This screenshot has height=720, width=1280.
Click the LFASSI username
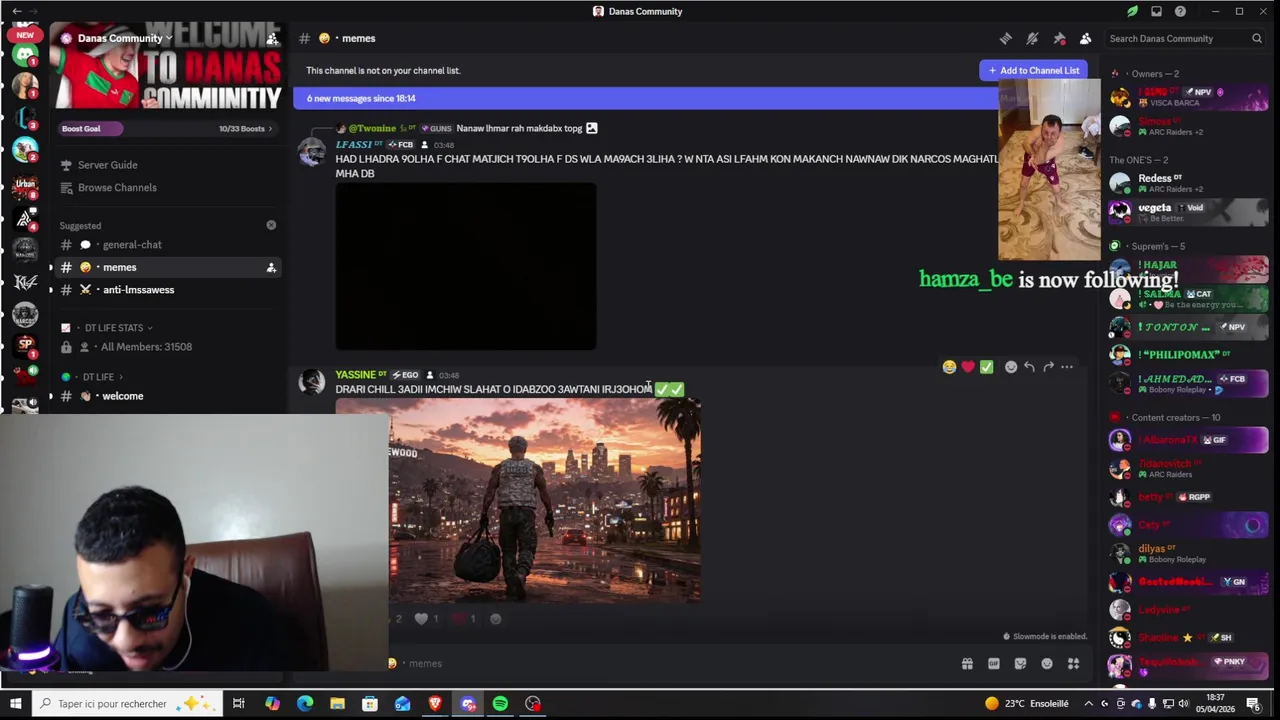(354, 144)
